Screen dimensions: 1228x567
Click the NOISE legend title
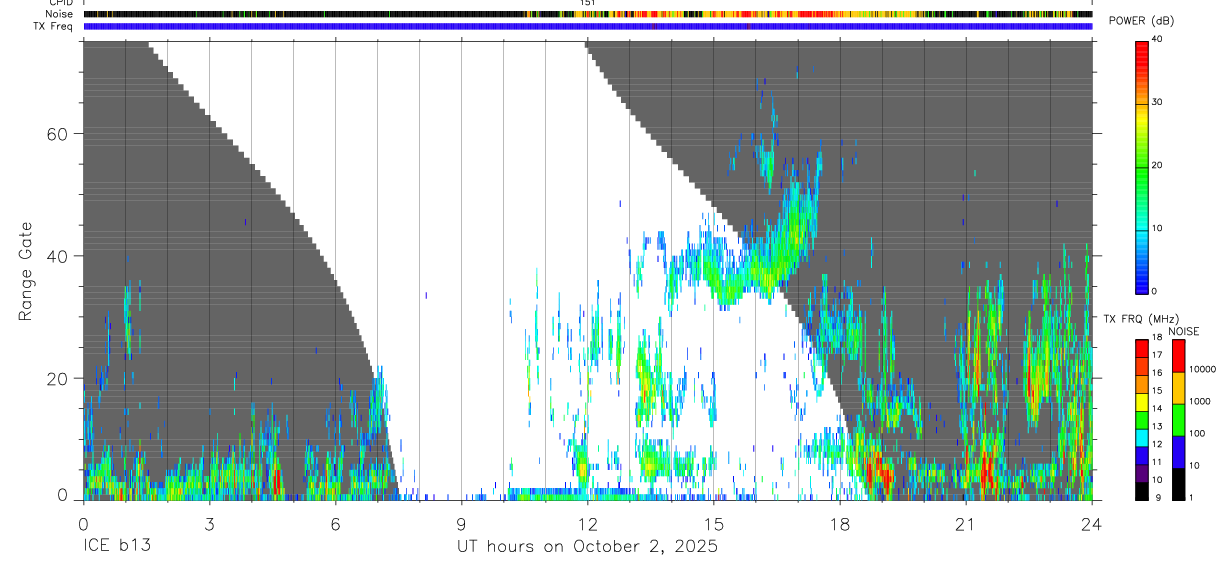[1185, 331]
